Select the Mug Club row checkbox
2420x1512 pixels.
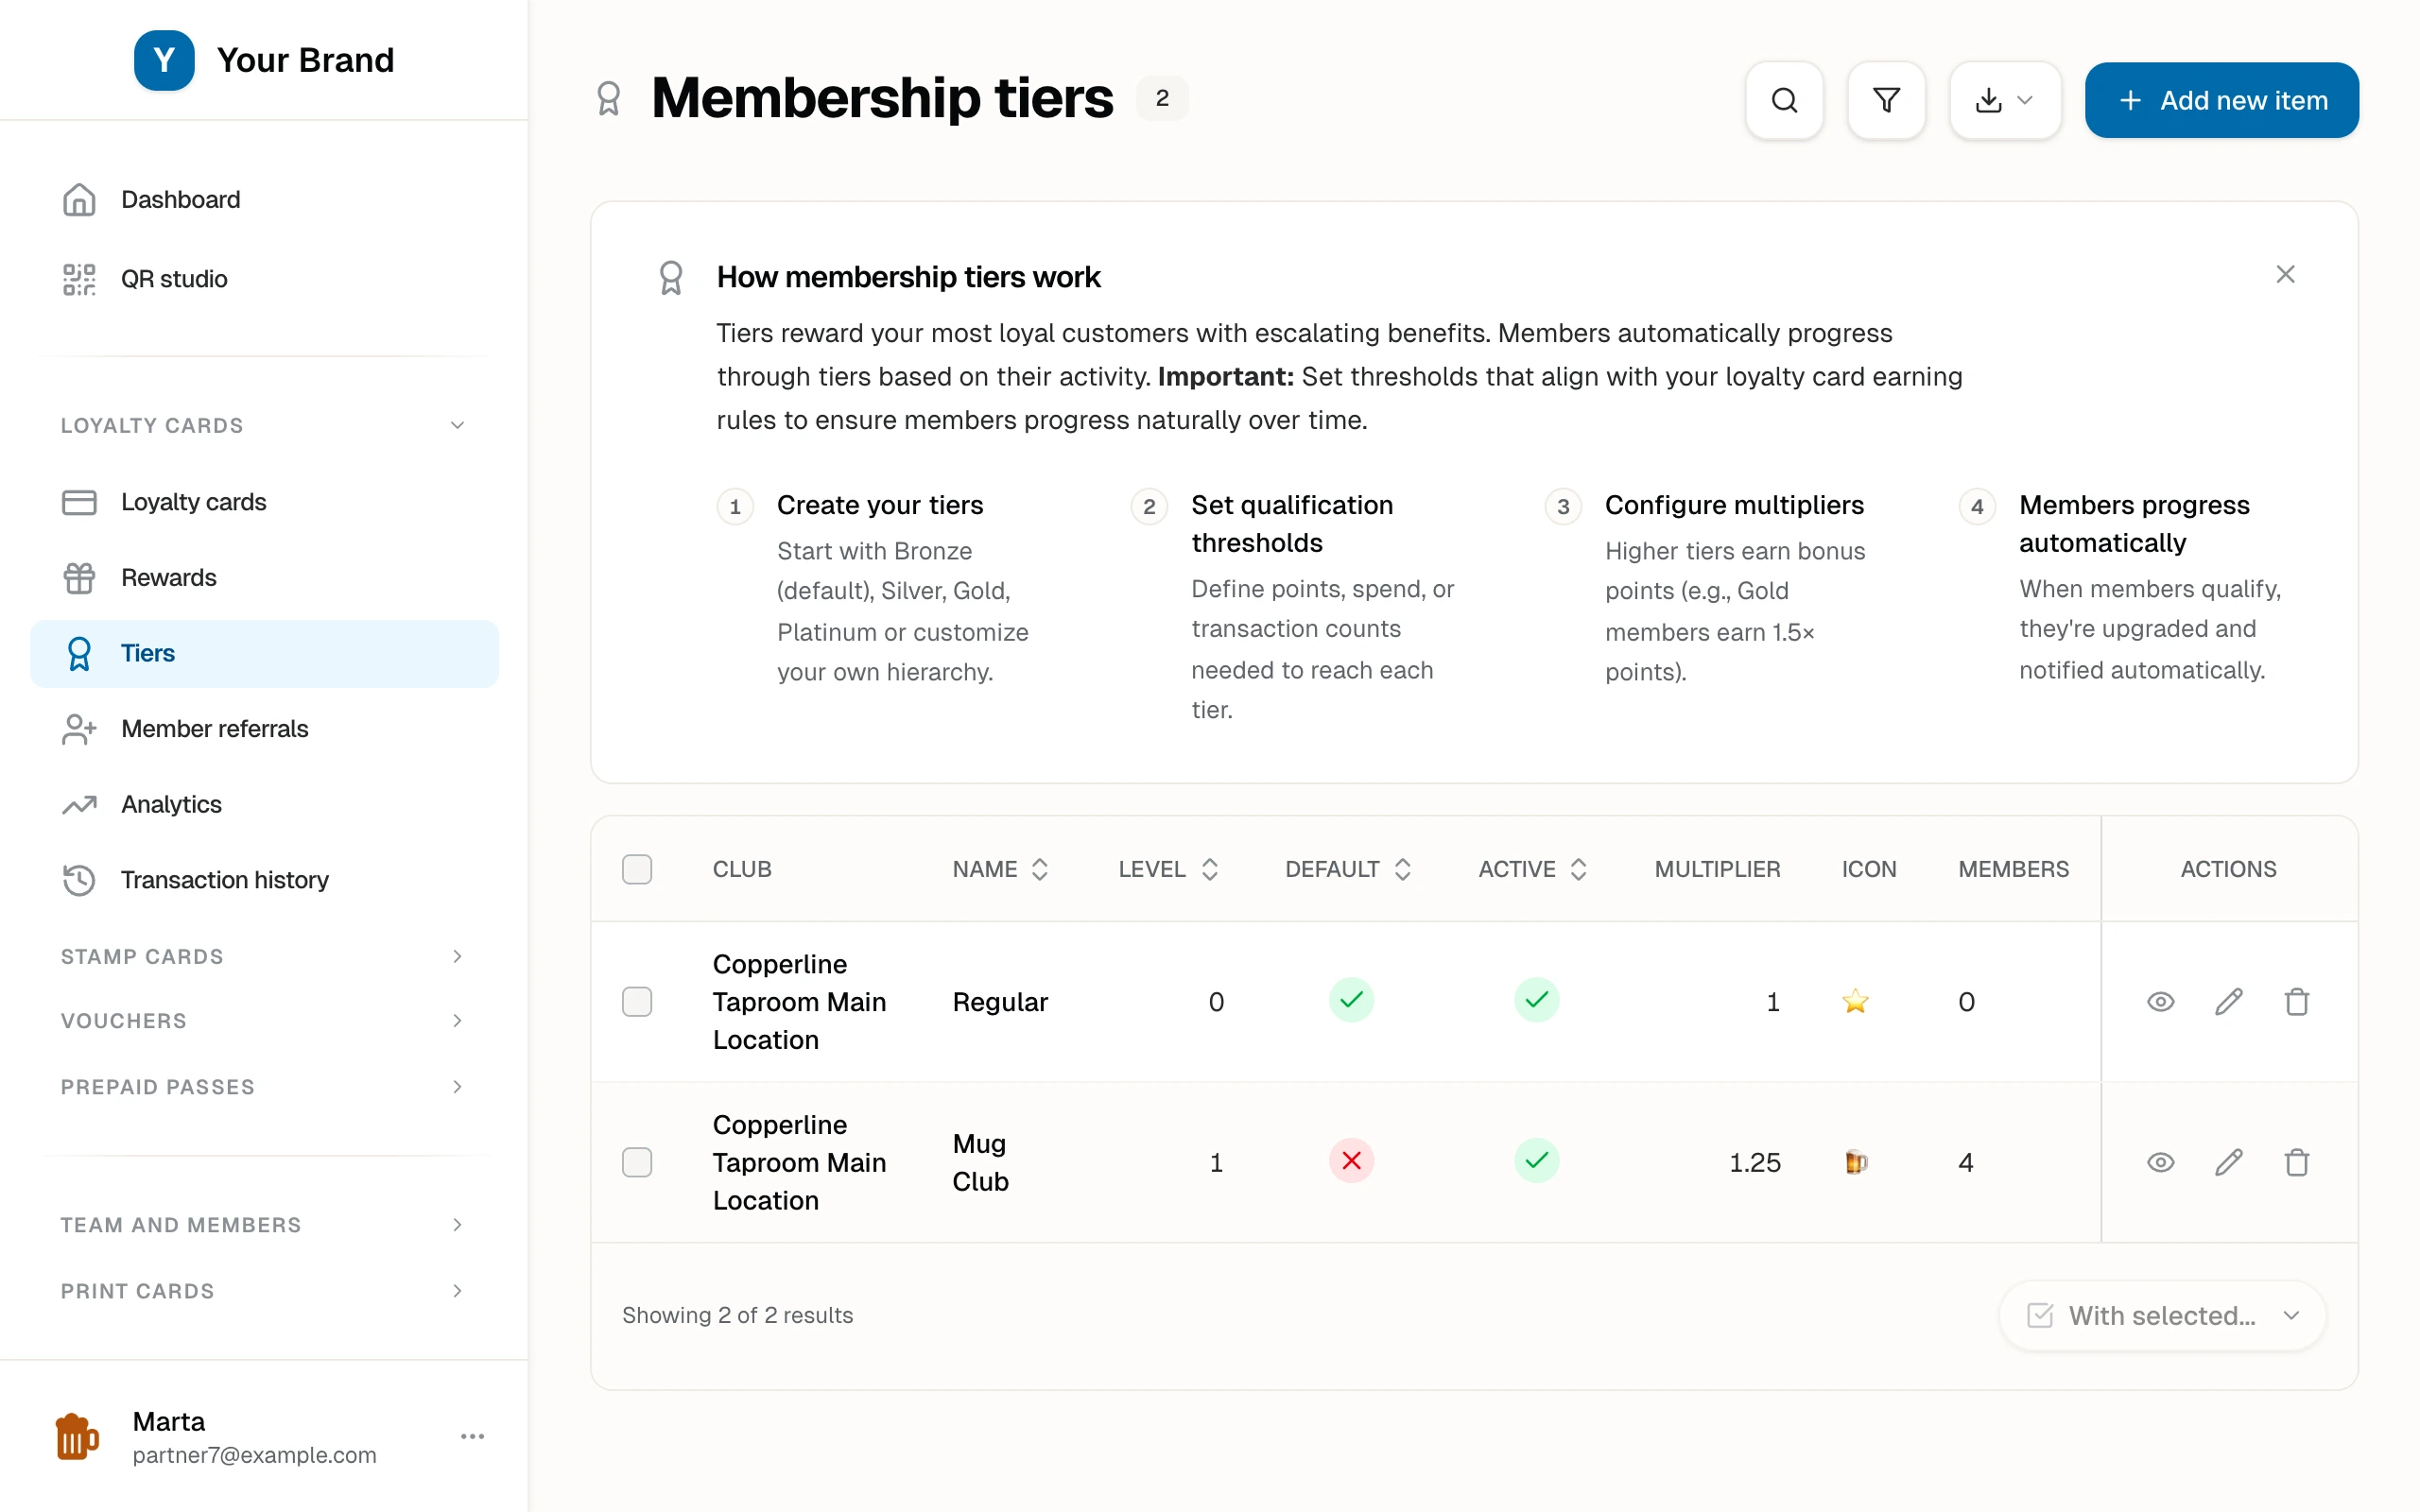point(637,1162)
